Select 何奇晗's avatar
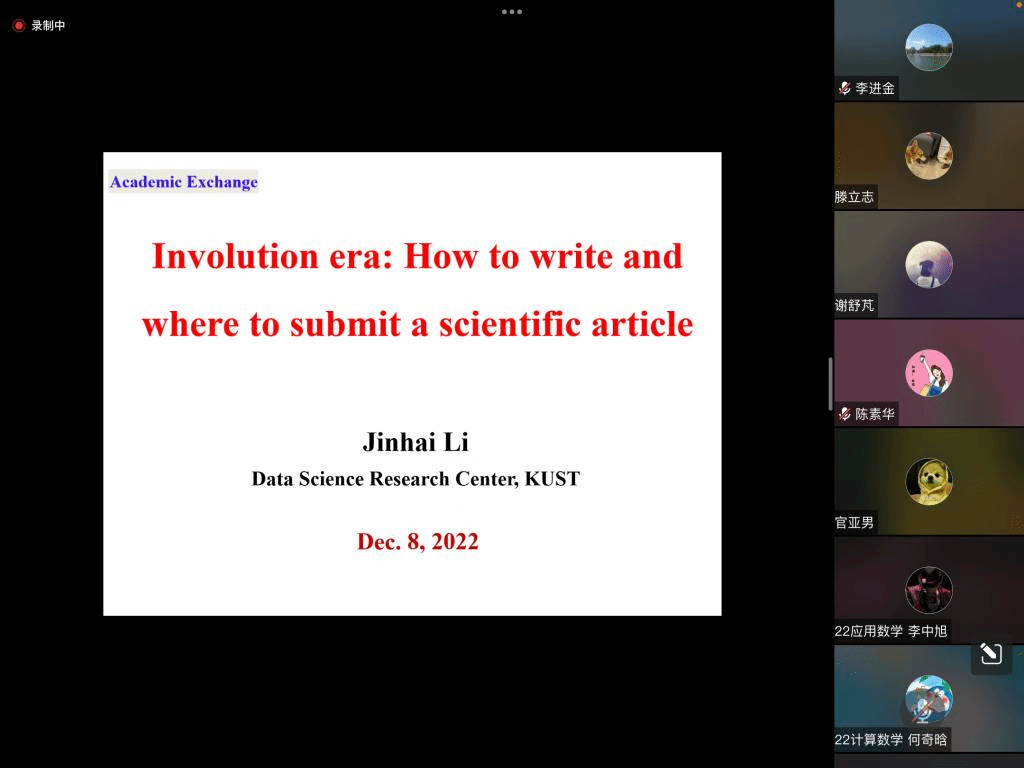1024x768 pixels. pos(928,699)
